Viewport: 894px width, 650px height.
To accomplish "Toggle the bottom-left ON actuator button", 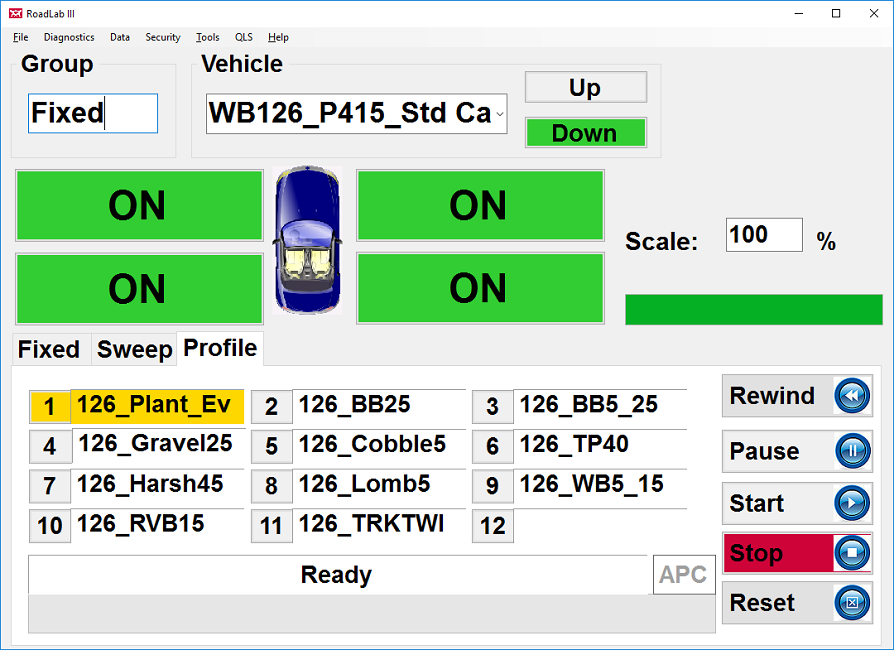I will tap(138, 289).
